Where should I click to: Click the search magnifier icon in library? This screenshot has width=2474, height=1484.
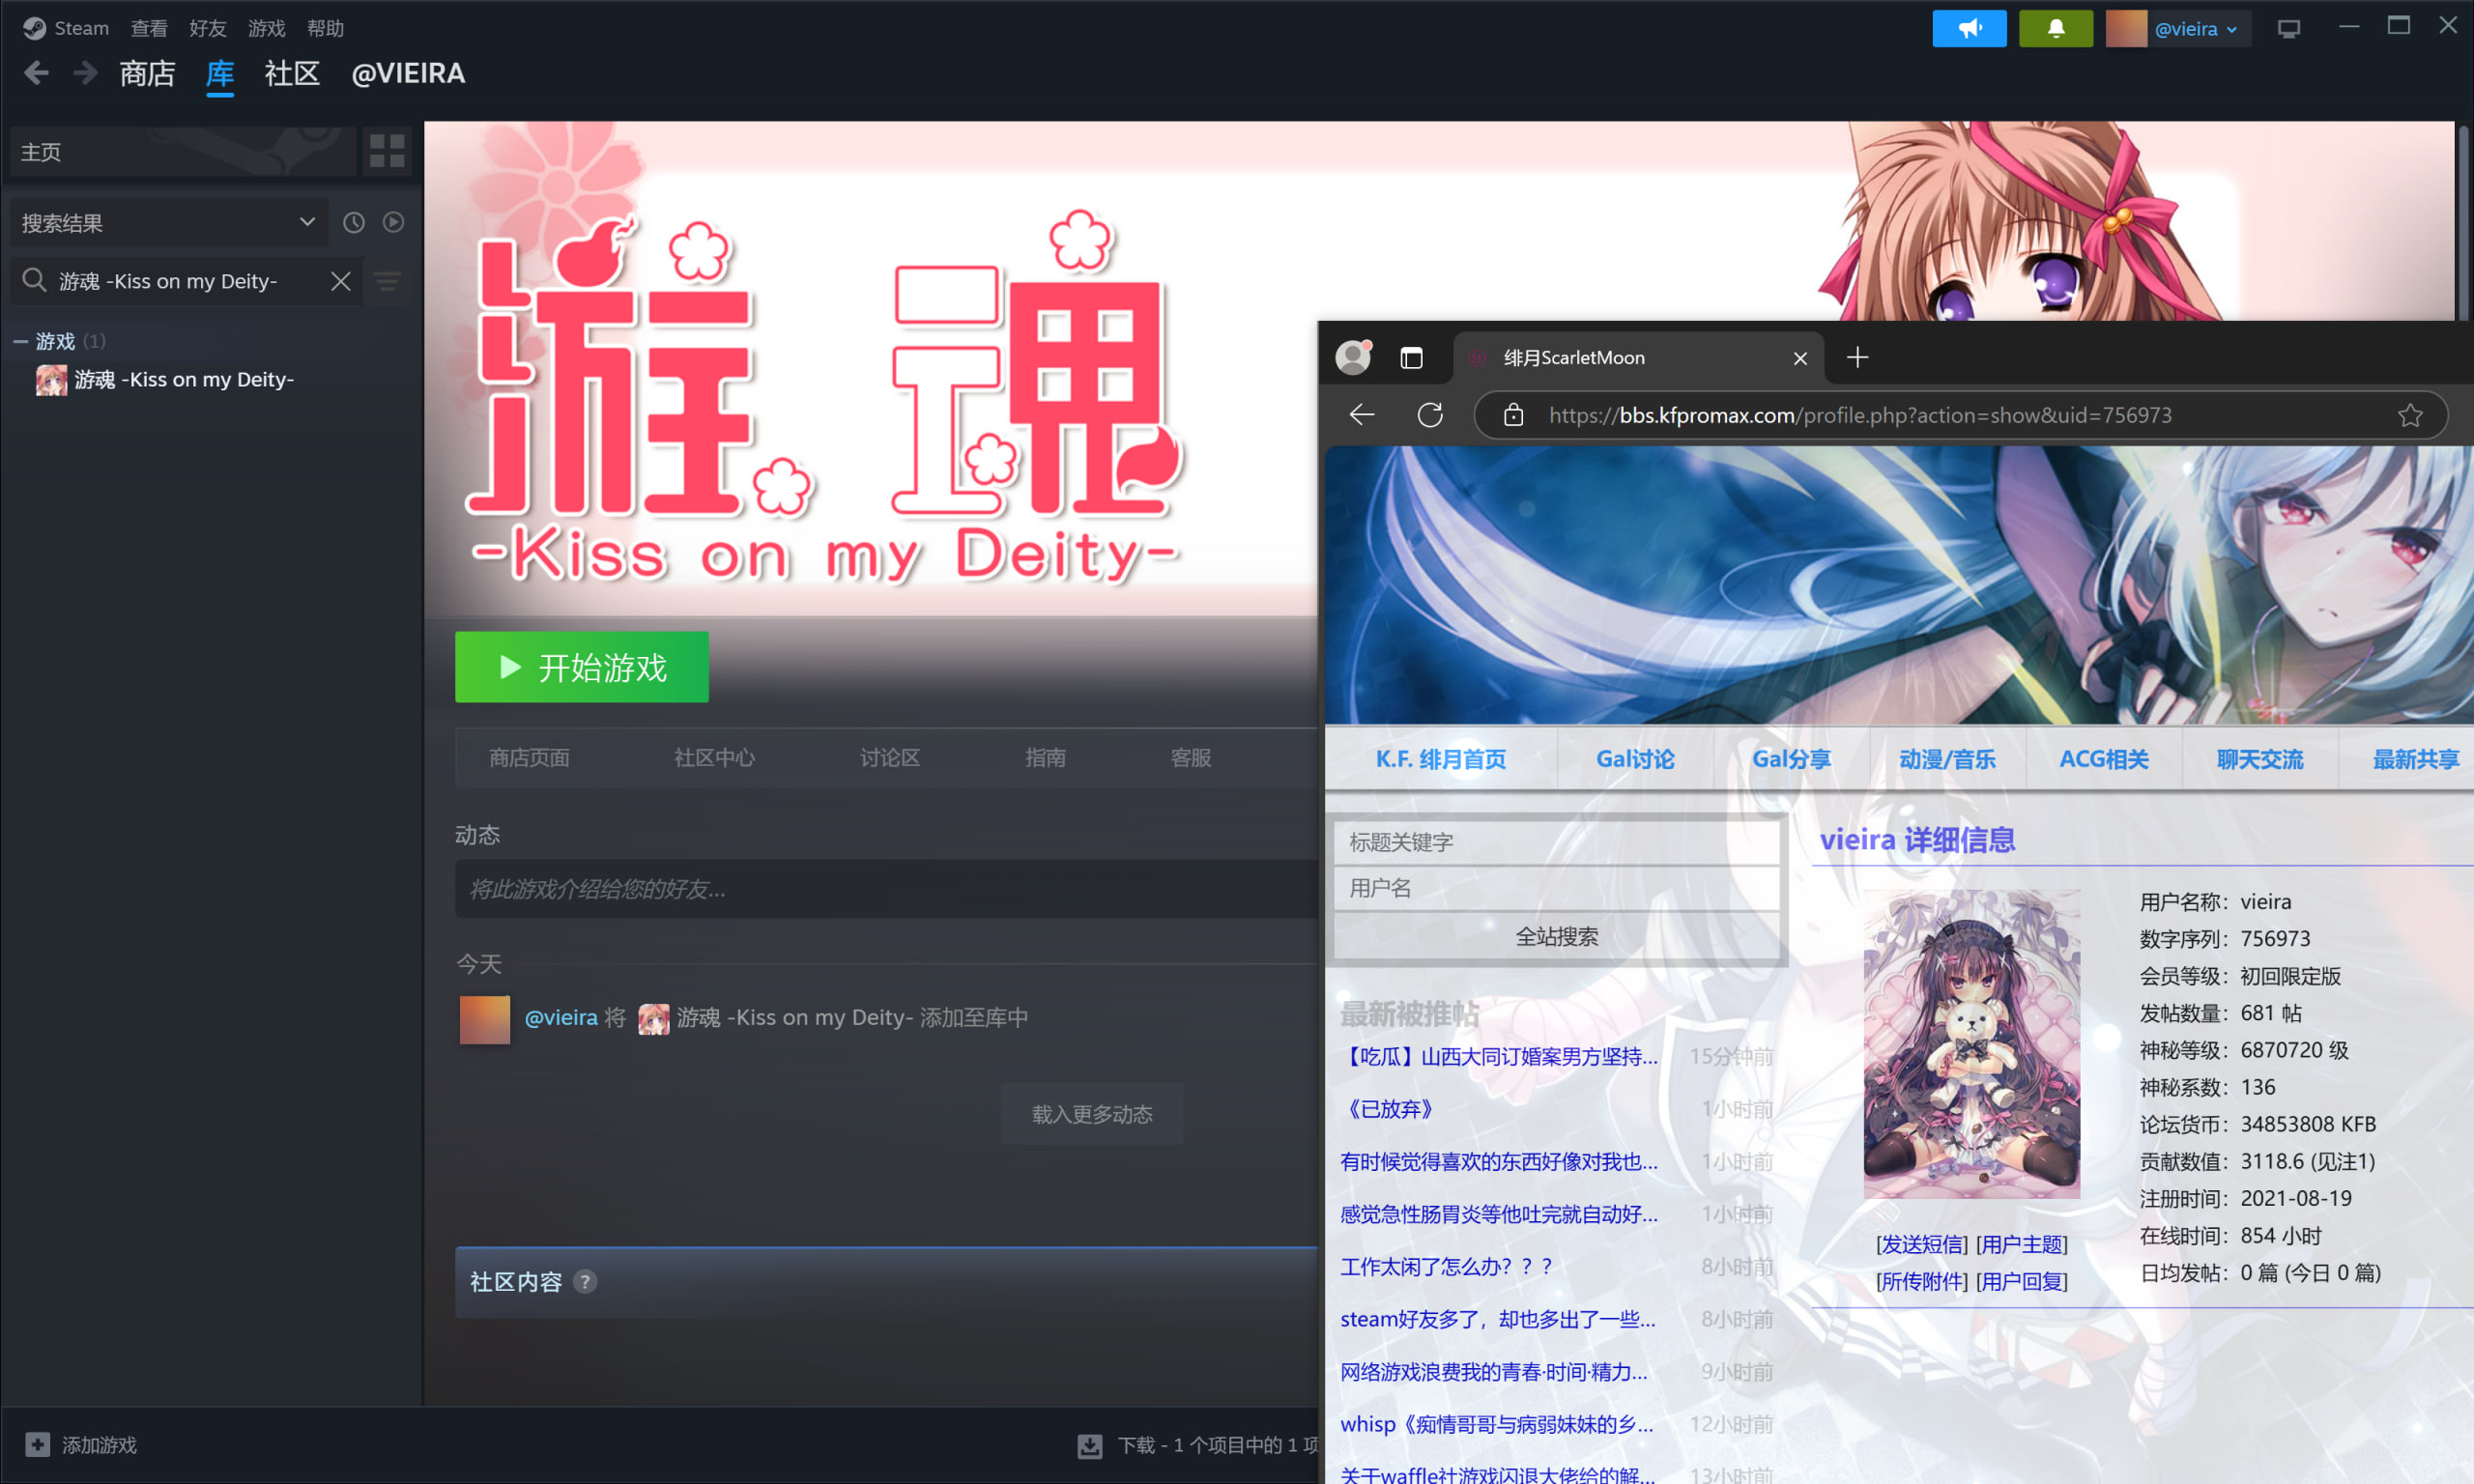click(35, 280)
